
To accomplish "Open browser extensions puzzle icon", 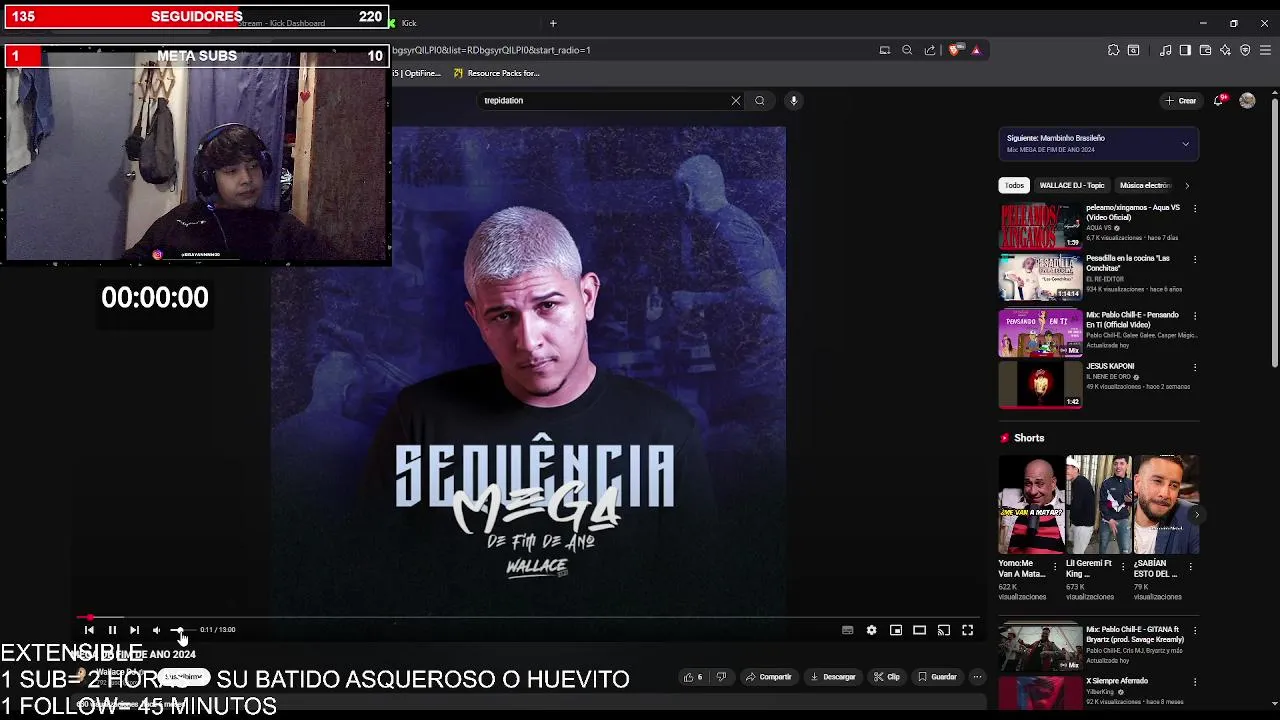I will click(1113, 50).
